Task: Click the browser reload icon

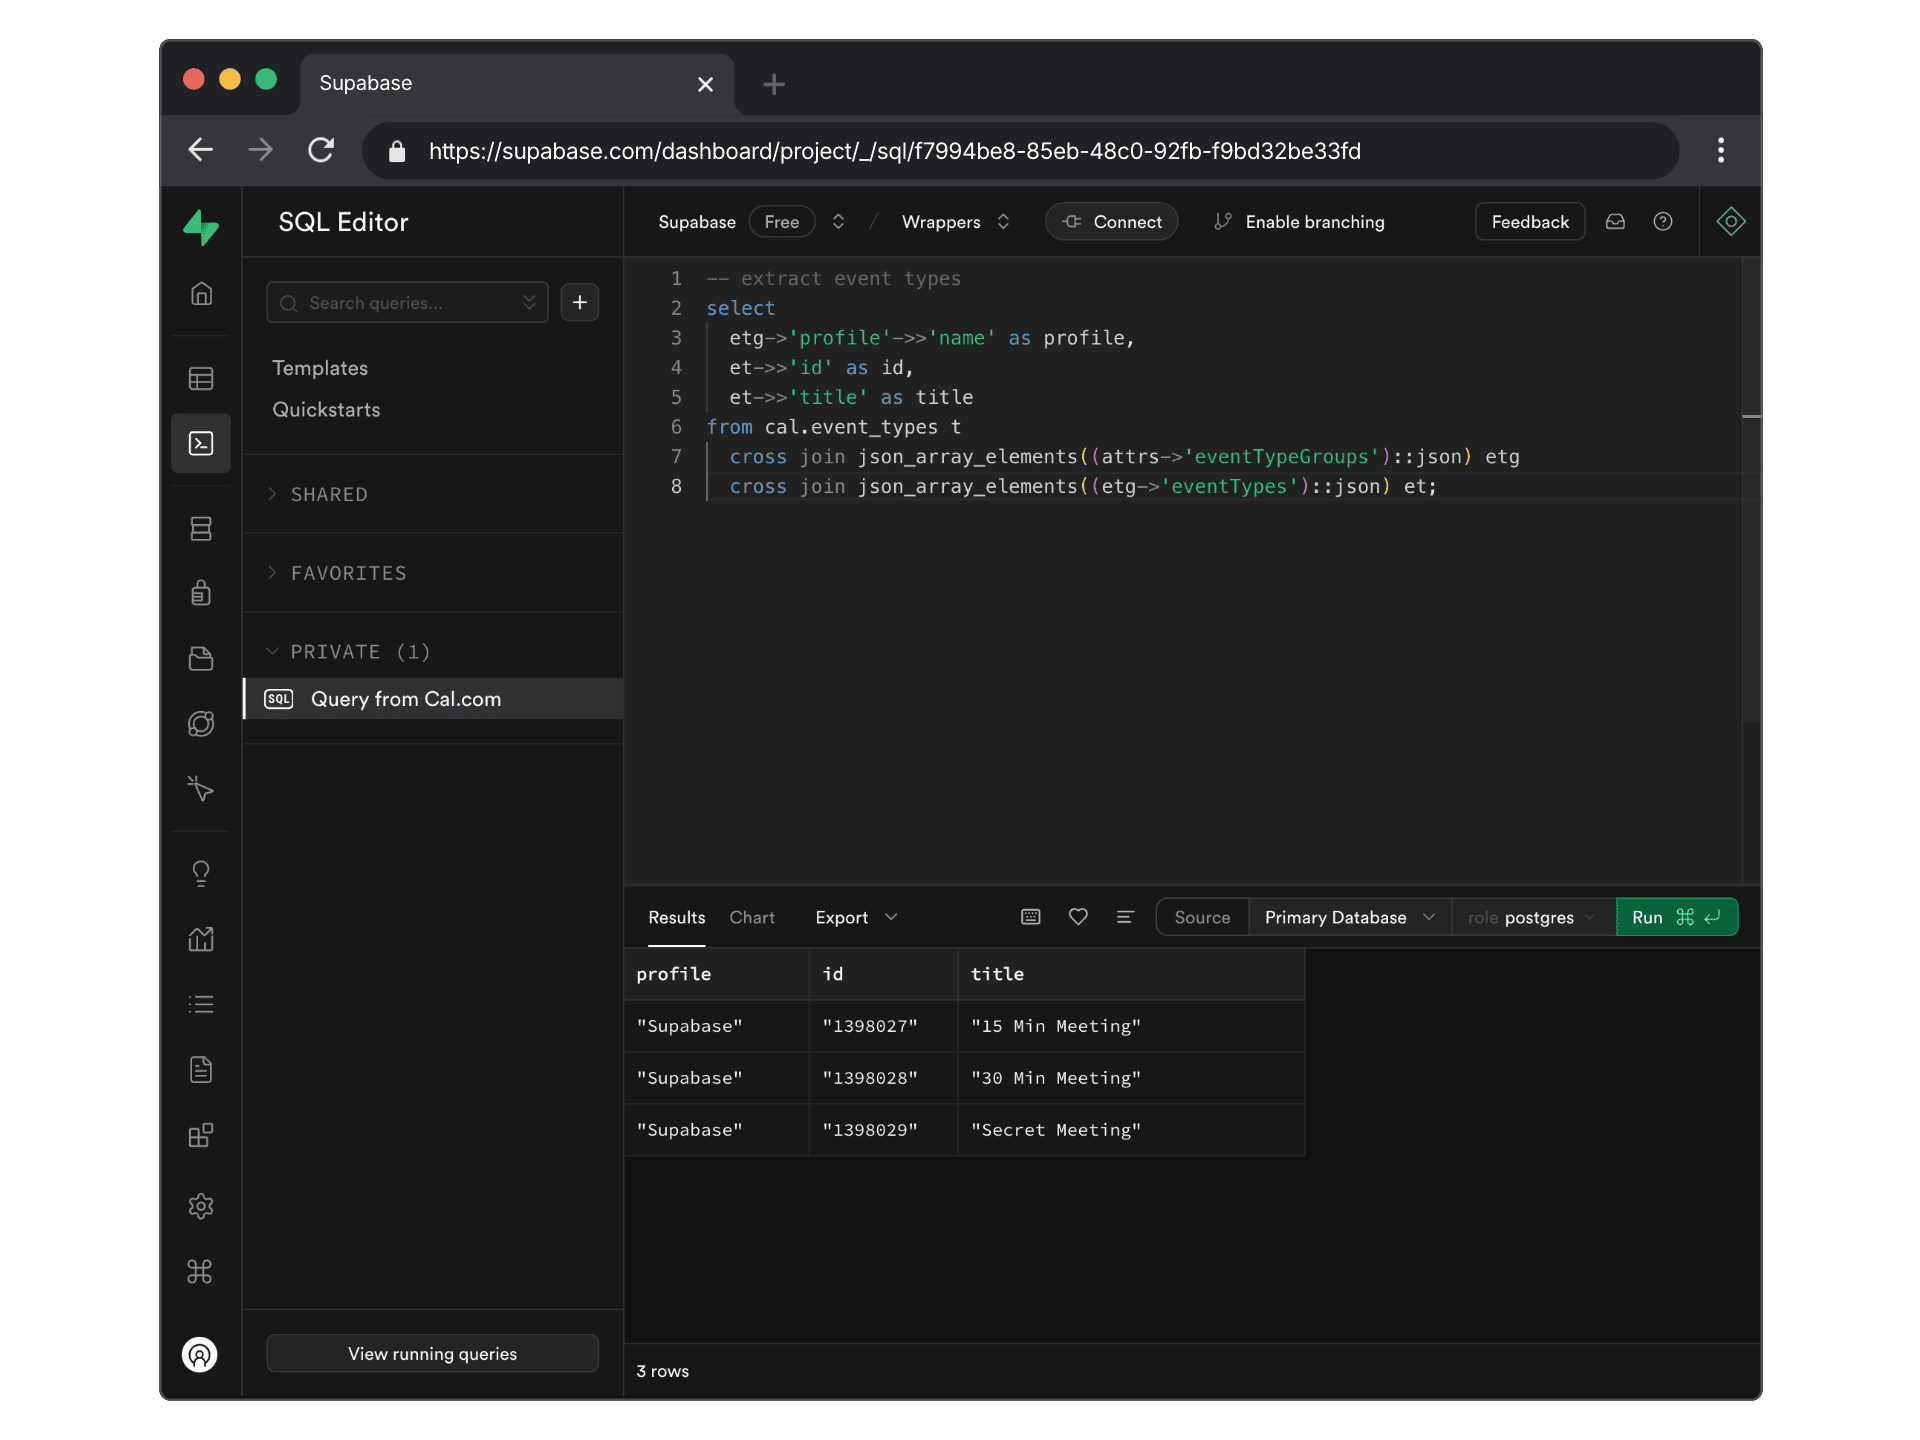Action: pyautogui.click(x=321, y=150)
